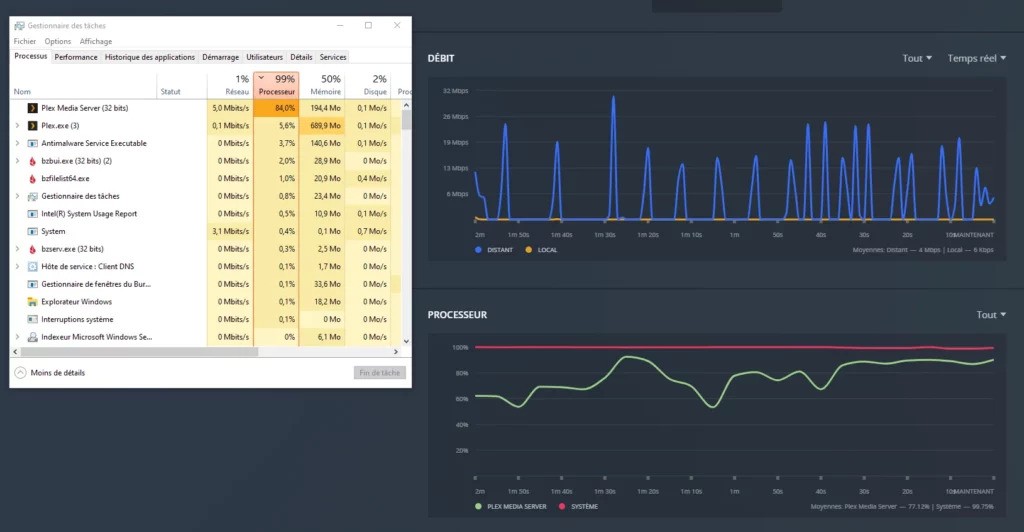Expand the bzserv.exe (32 bits) row
Image resolution: width=1024 pixels, height=532 pixels.
[x=18, y=249]
